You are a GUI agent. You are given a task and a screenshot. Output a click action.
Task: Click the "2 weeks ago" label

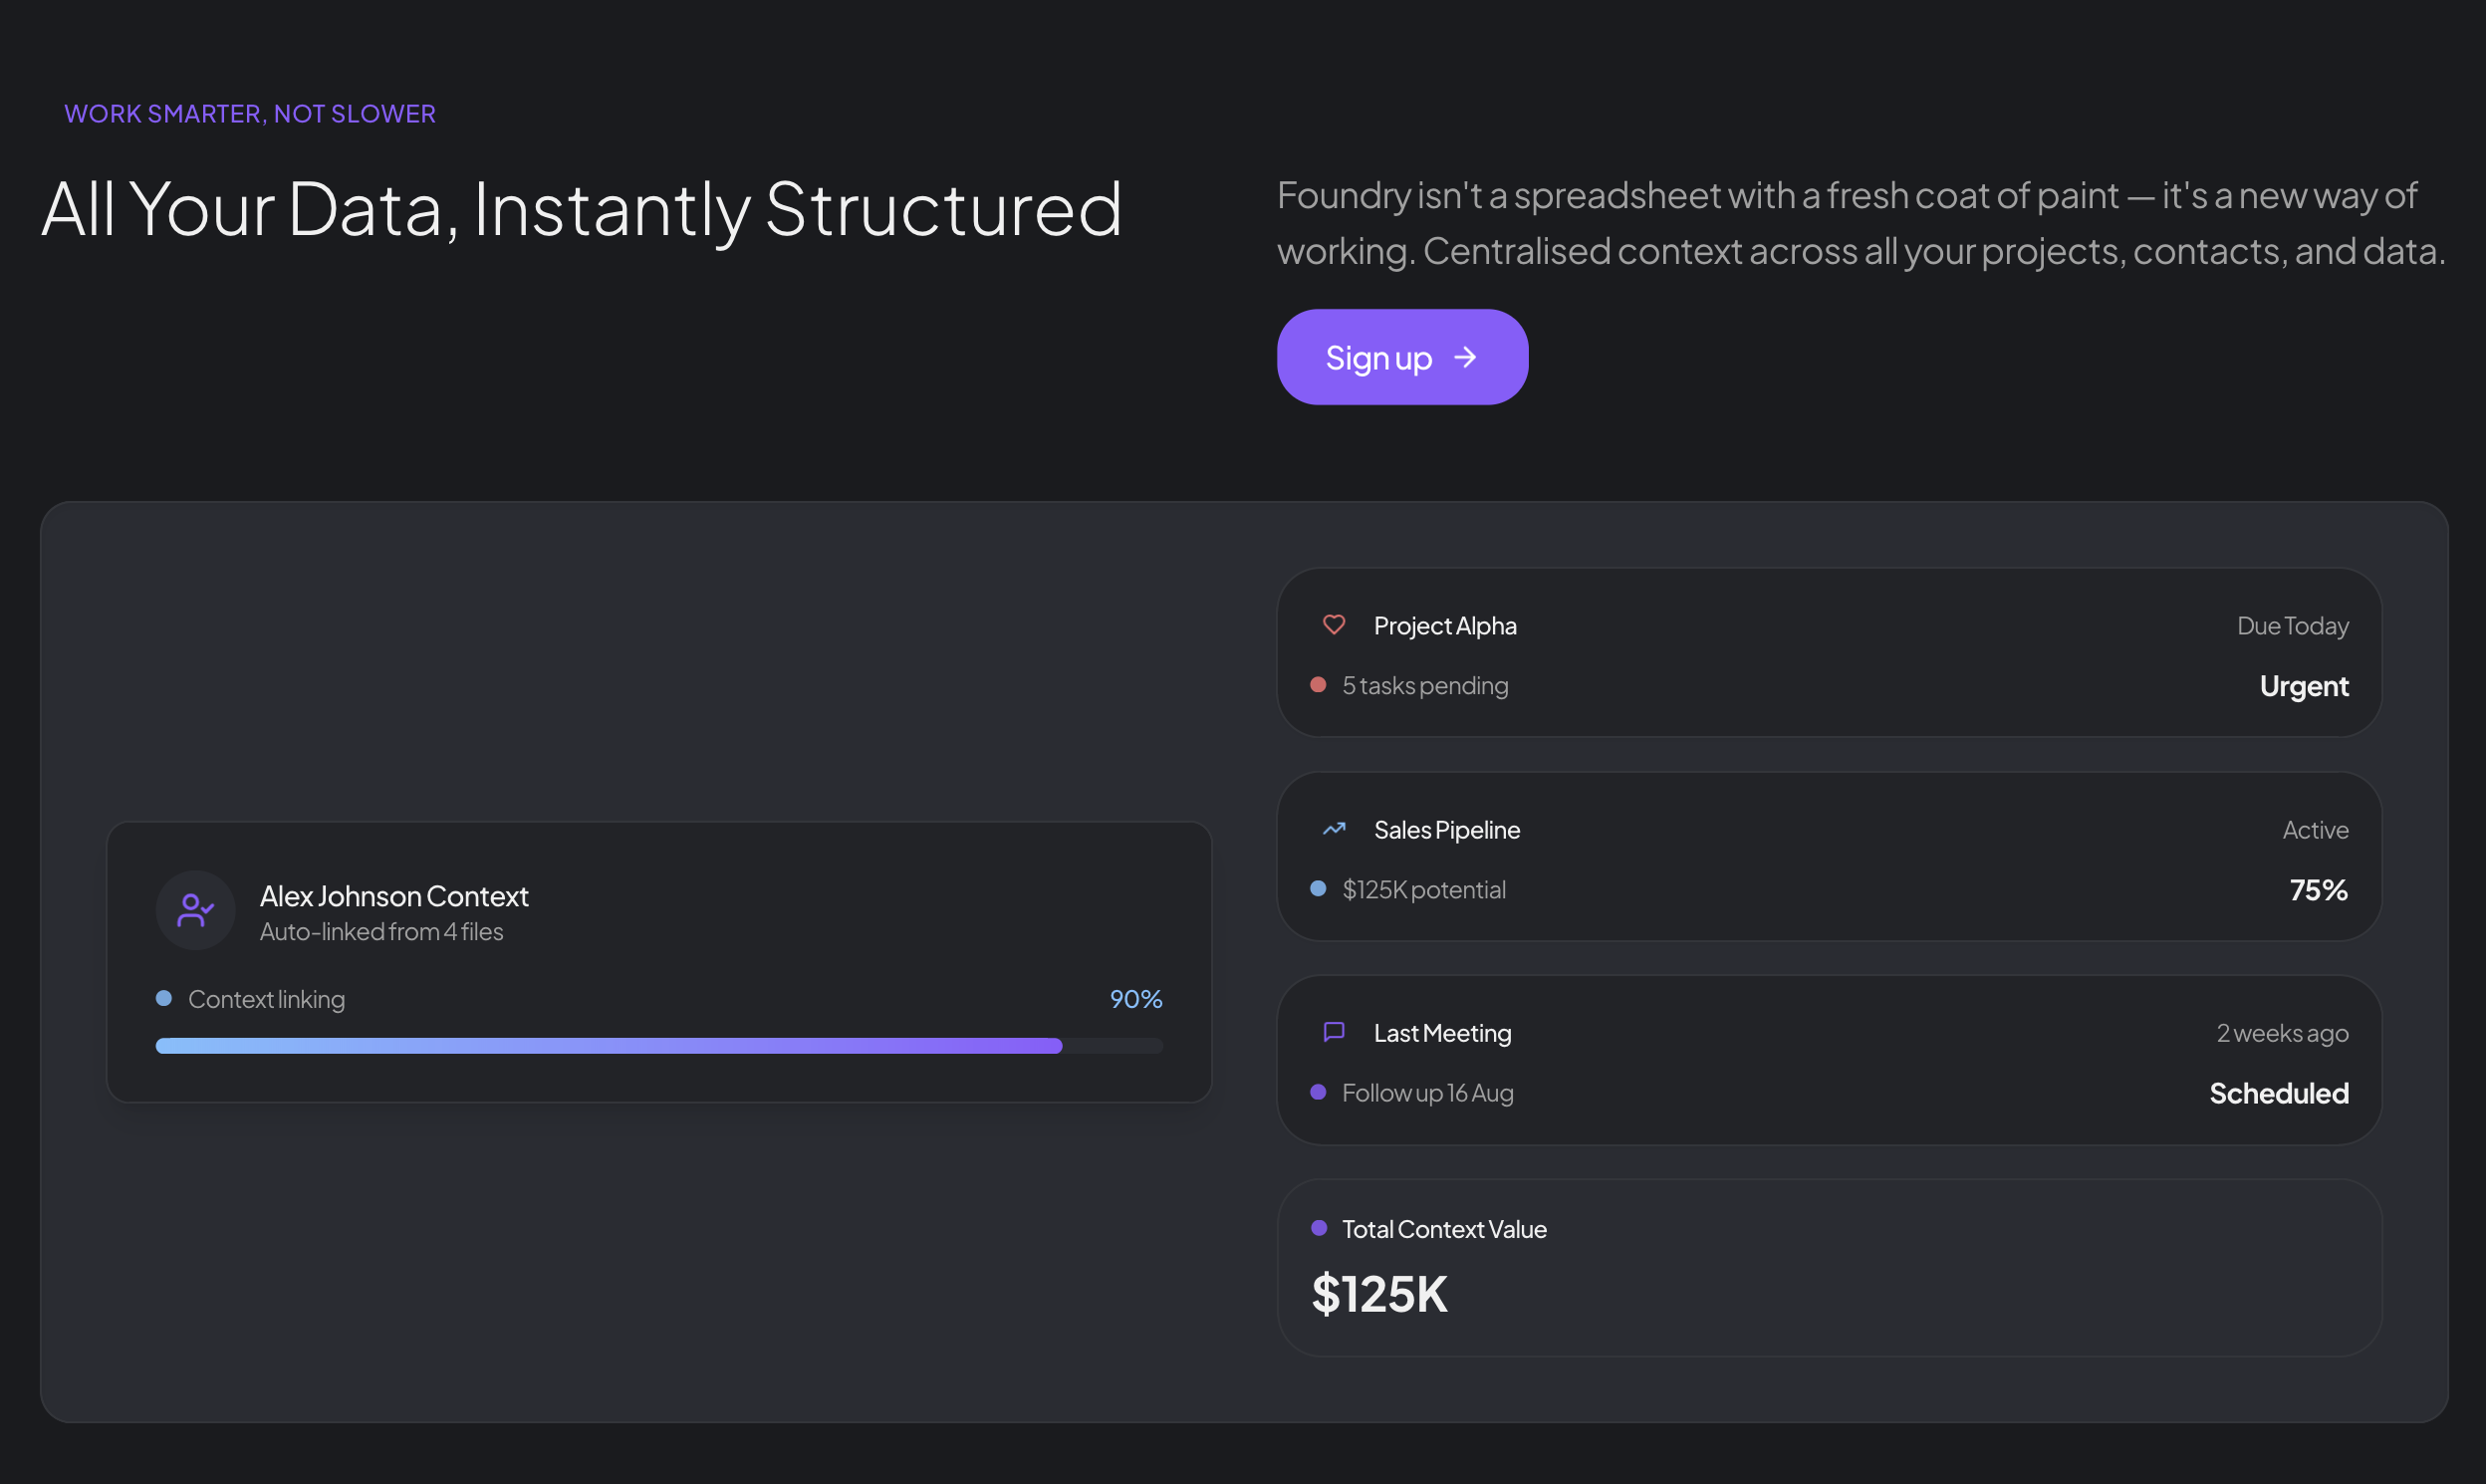pyautogui.click(x=2283, y=1033)
